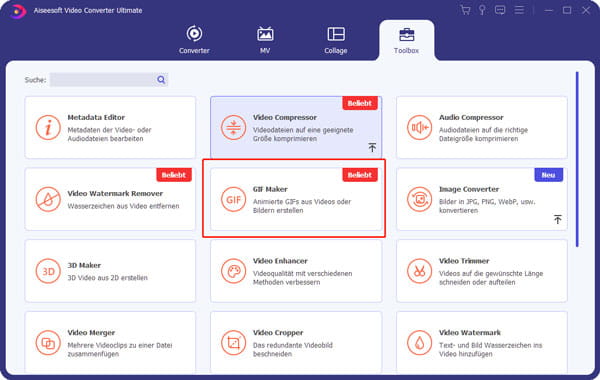This screenshot has width=600, height=380.
Task: Click the Video Watermark Remover icon
Action: point(48,199)
